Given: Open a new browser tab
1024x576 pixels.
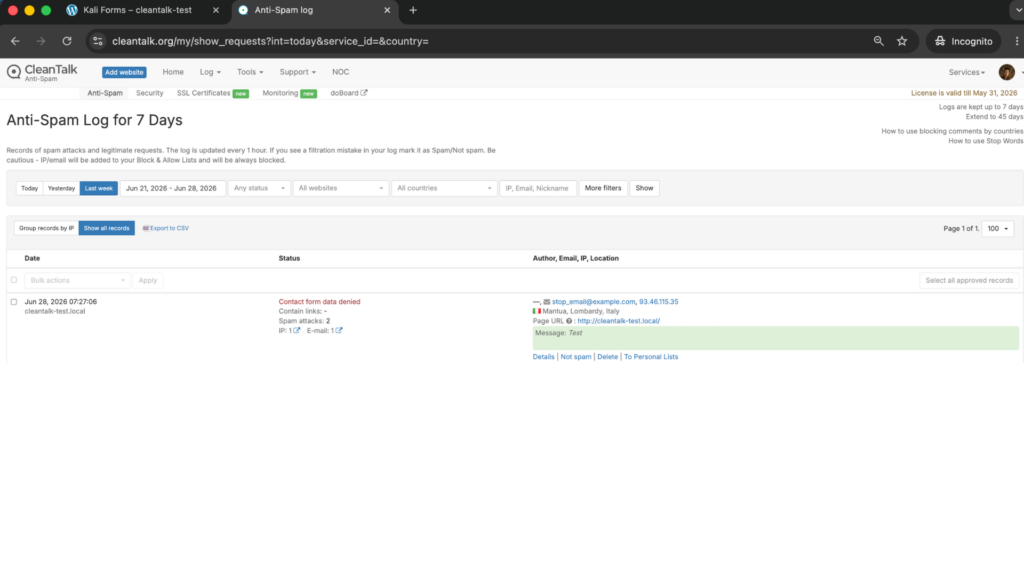Looking at the screenshot, I should click(413, 10).
